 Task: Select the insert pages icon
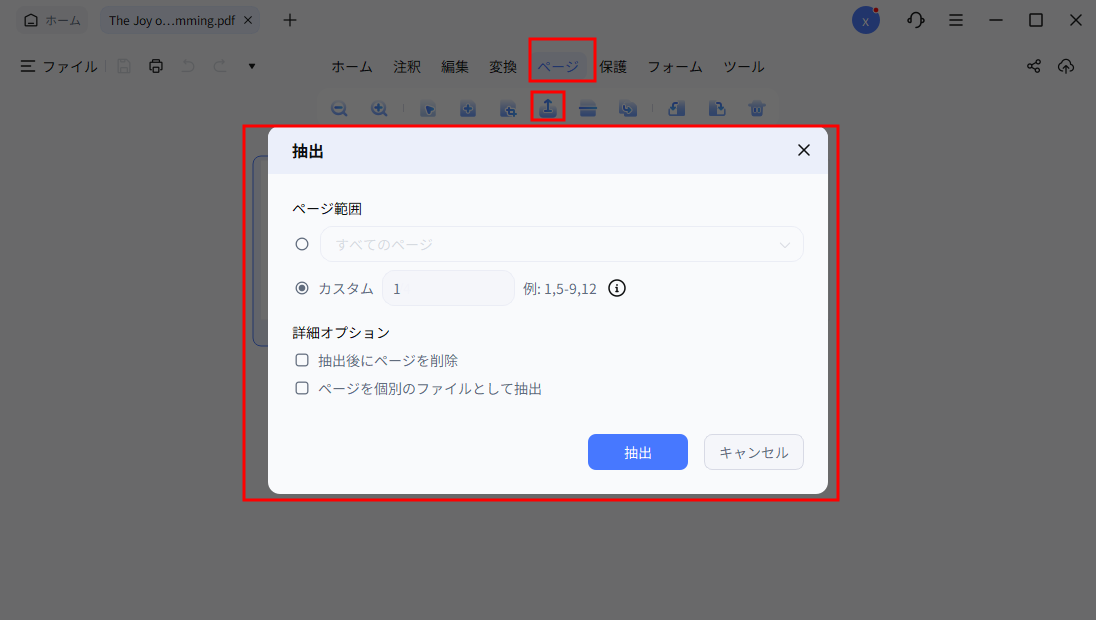pos(467,108)
